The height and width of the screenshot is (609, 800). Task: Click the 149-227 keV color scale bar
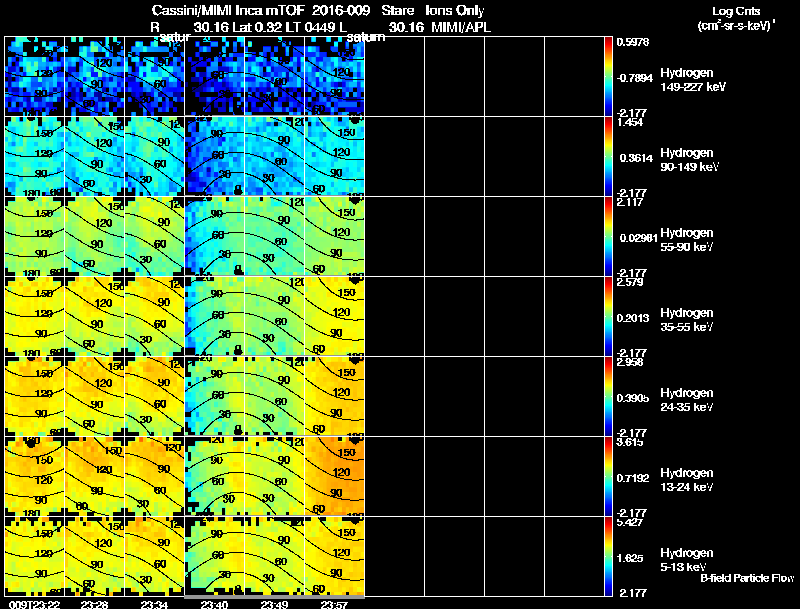[608, 76]
